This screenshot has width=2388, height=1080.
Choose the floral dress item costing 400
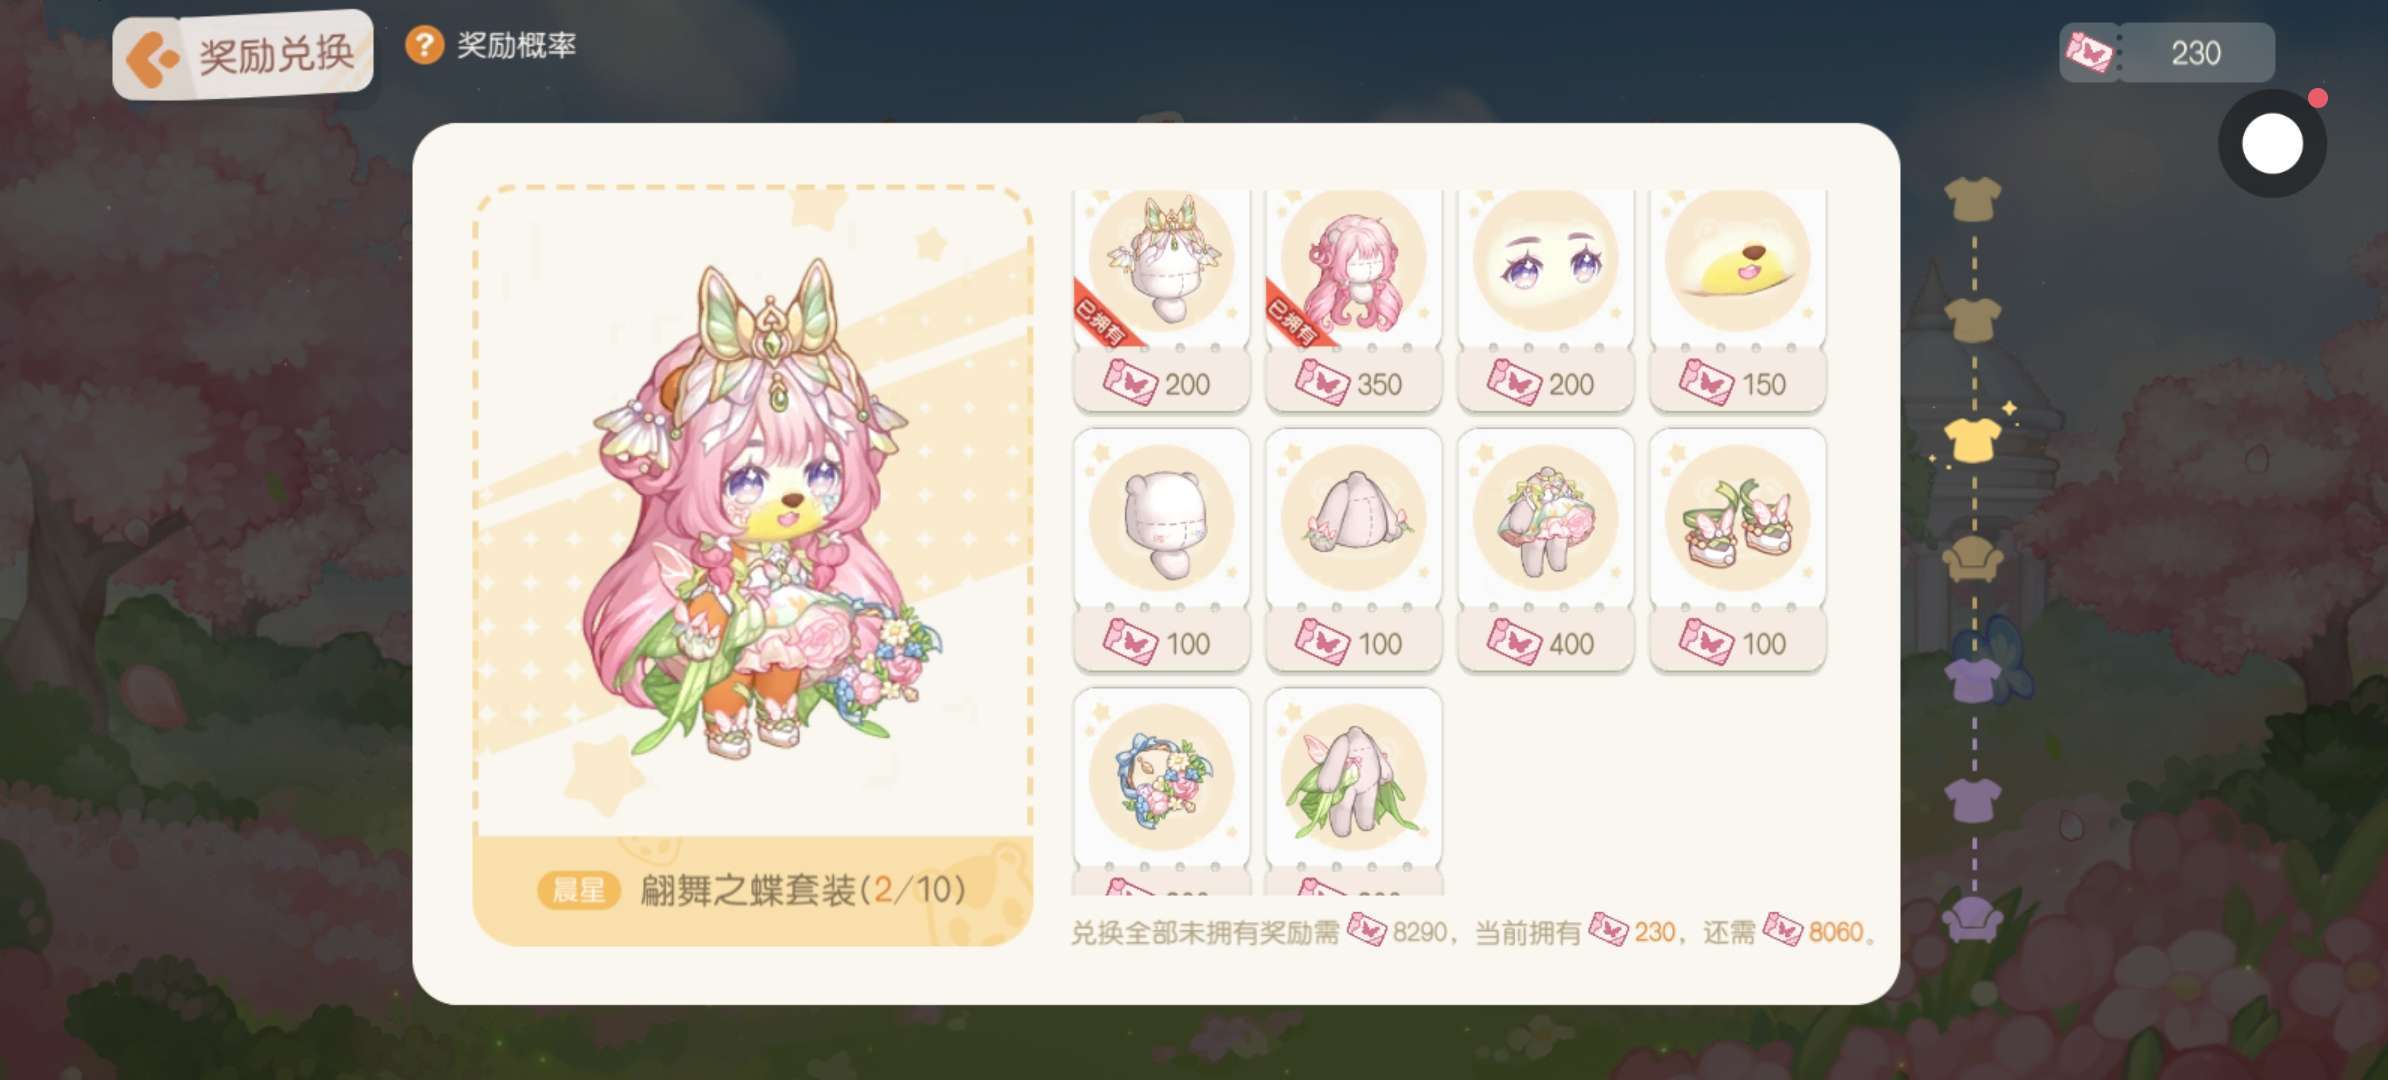1545,549
